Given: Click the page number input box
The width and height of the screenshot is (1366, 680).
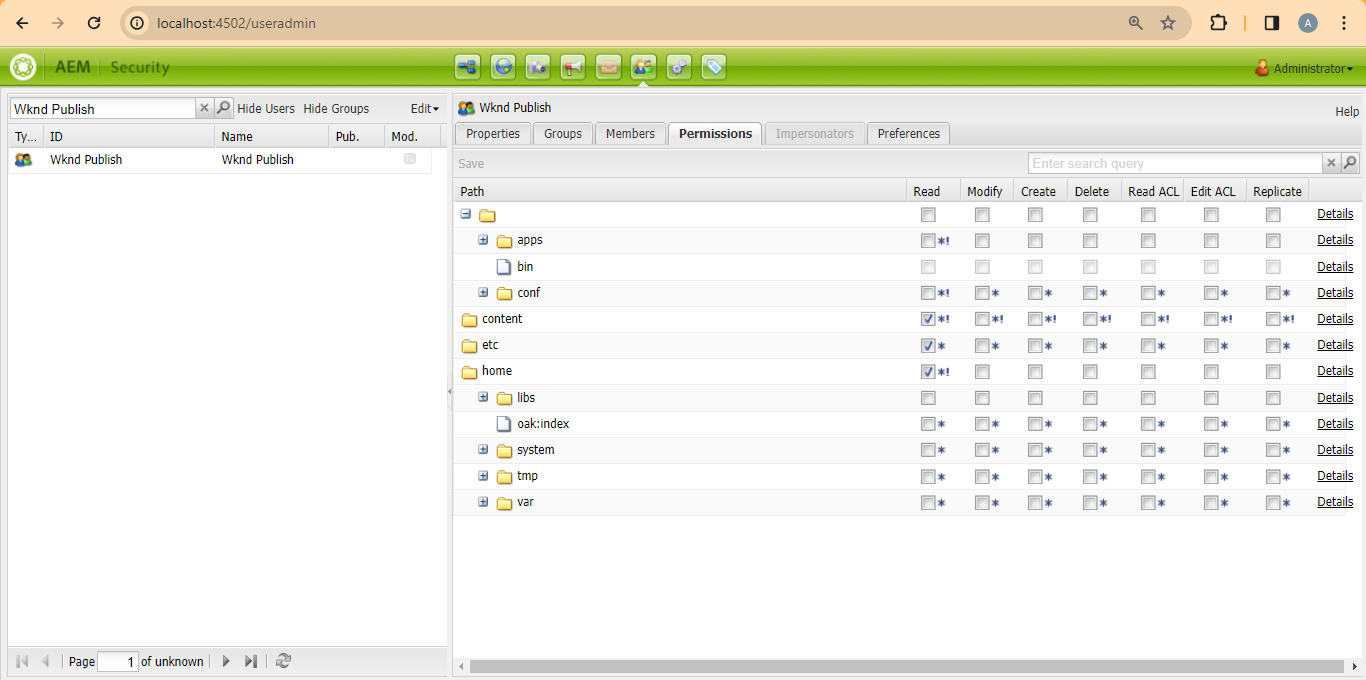Looking at the screenshot, I should 118,661.
